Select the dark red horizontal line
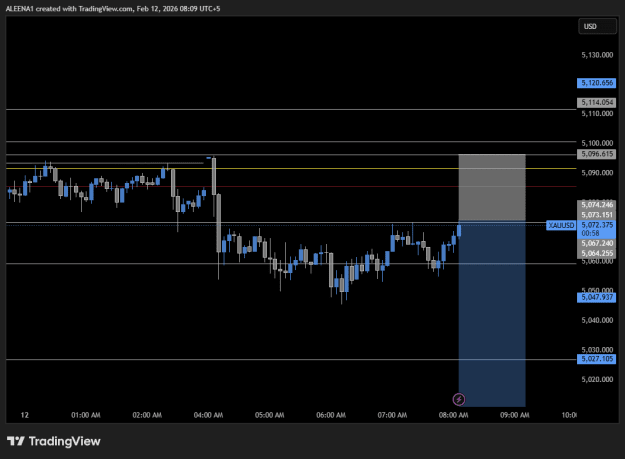 coord(291,186)
